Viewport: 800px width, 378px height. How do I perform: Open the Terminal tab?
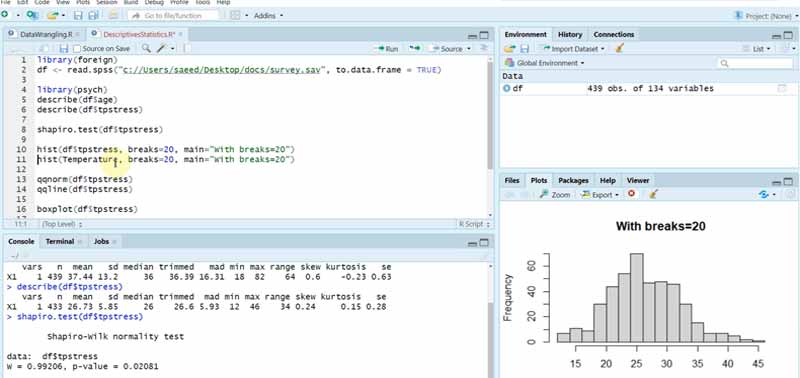tap(60, 241)
